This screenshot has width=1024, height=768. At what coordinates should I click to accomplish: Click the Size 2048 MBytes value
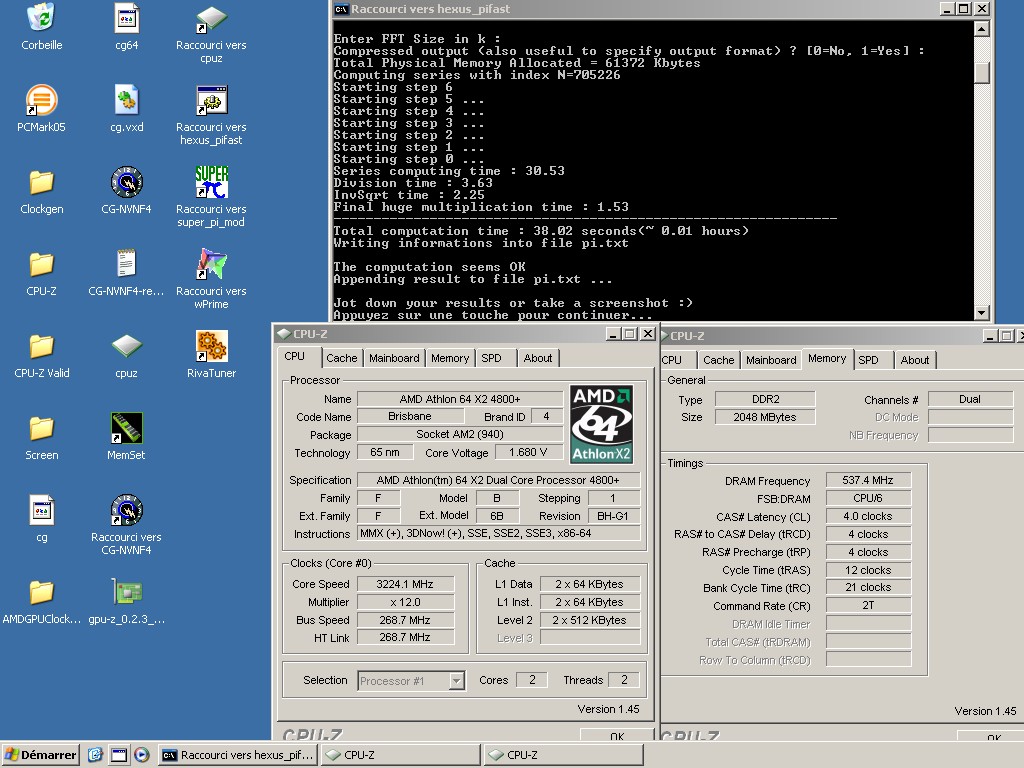click(765, 417)
